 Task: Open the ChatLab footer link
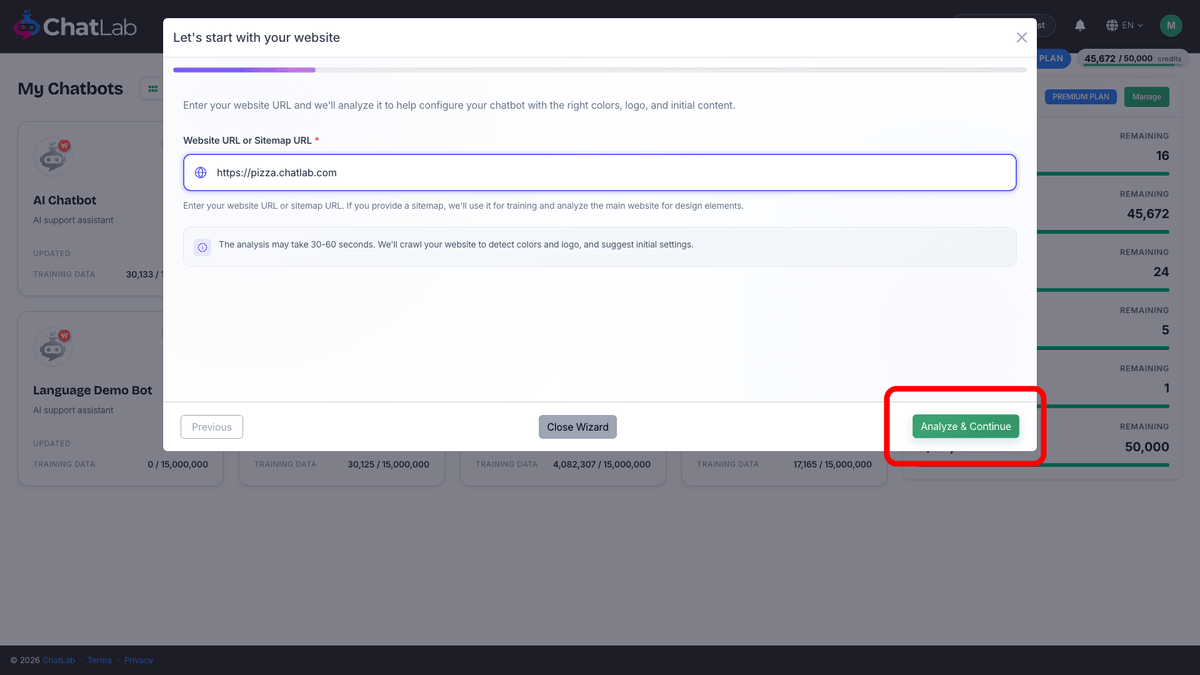coord(59,660)
